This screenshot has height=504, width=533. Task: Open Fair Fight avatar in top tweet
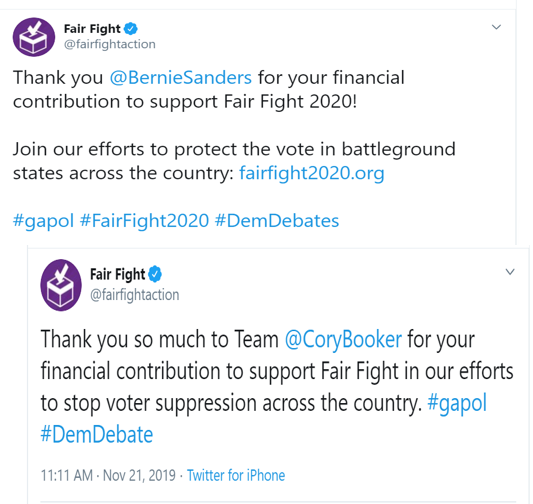[34, 37]
